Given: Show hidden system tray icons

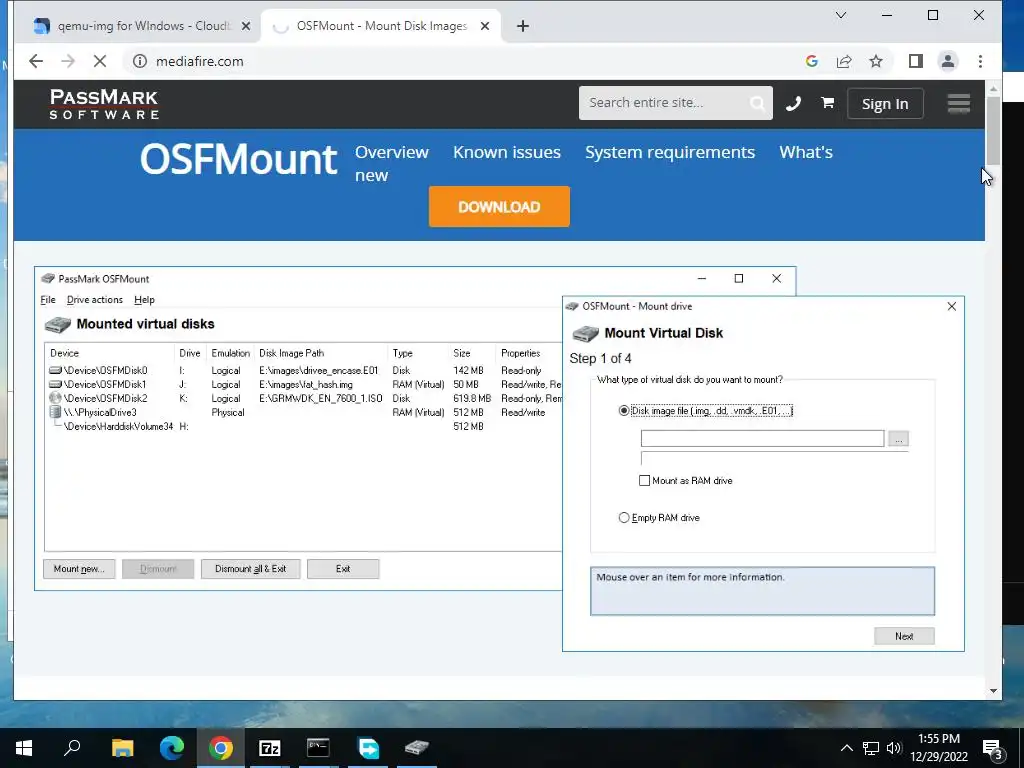Looking at the screenshot, I should click(x=846, y=748).
